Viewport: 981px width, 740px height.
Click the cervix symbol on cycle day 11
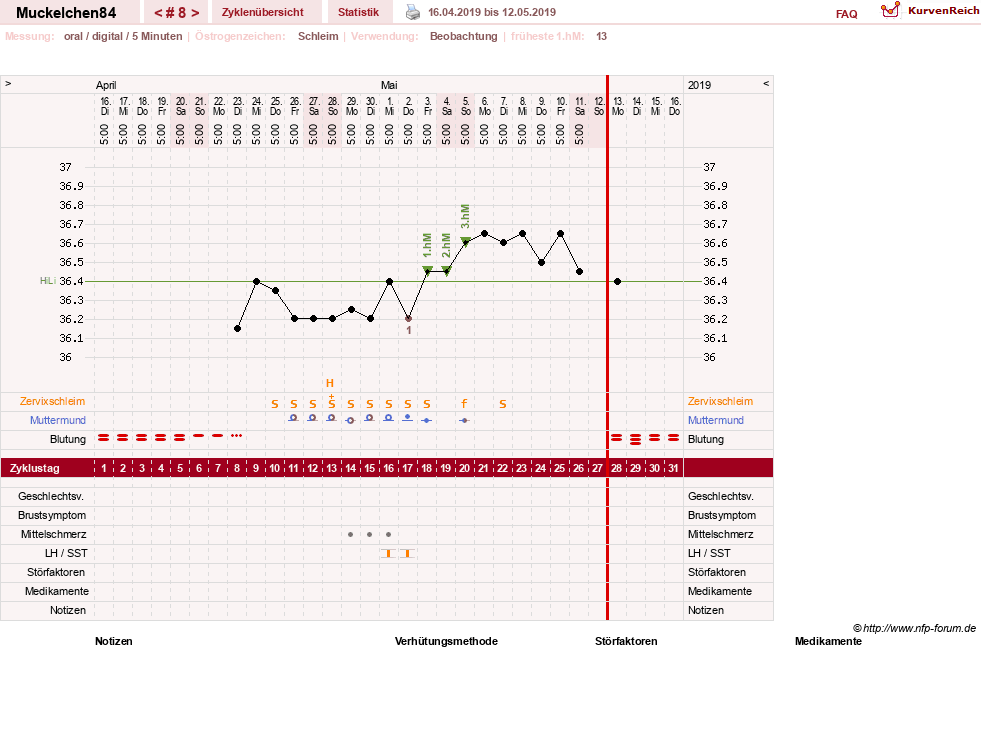click(x=293, y=418)
